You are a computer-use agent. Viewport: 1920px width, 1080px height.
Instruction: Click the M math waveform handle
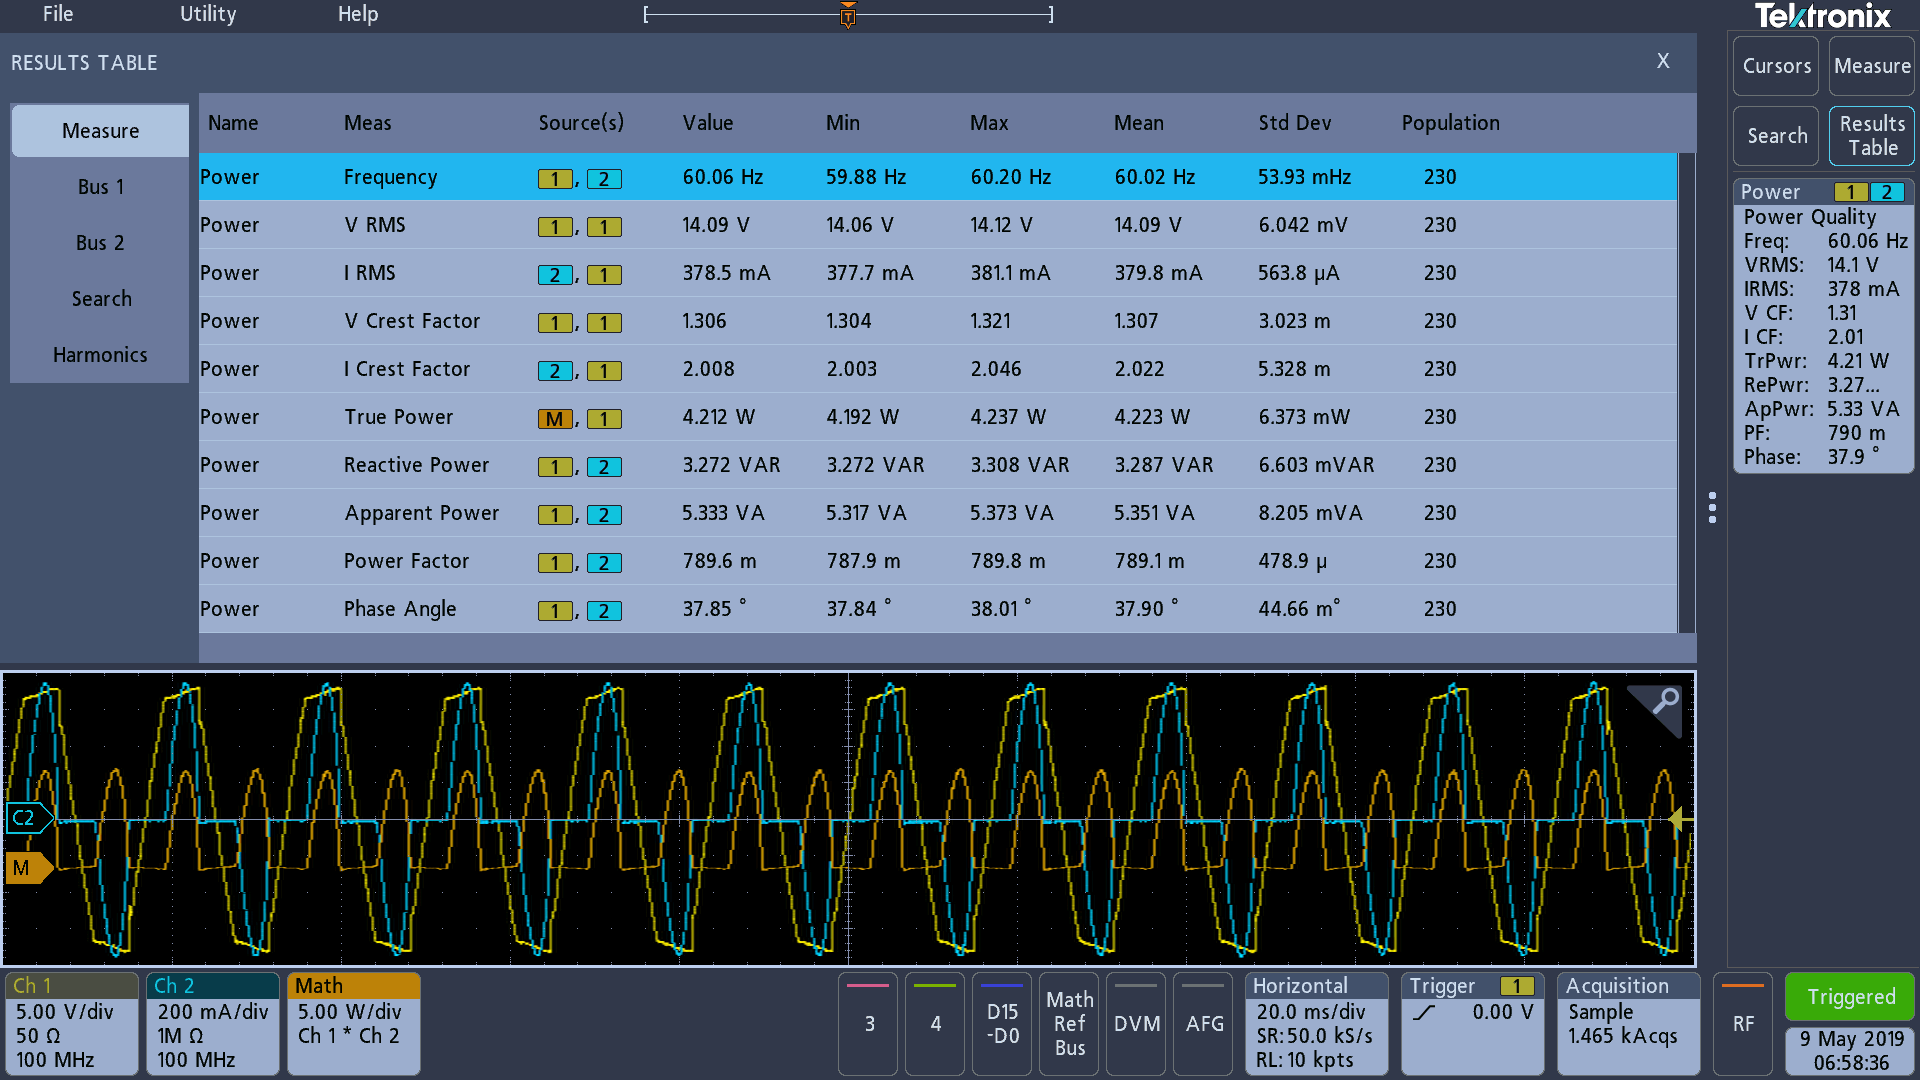(25, 868)
